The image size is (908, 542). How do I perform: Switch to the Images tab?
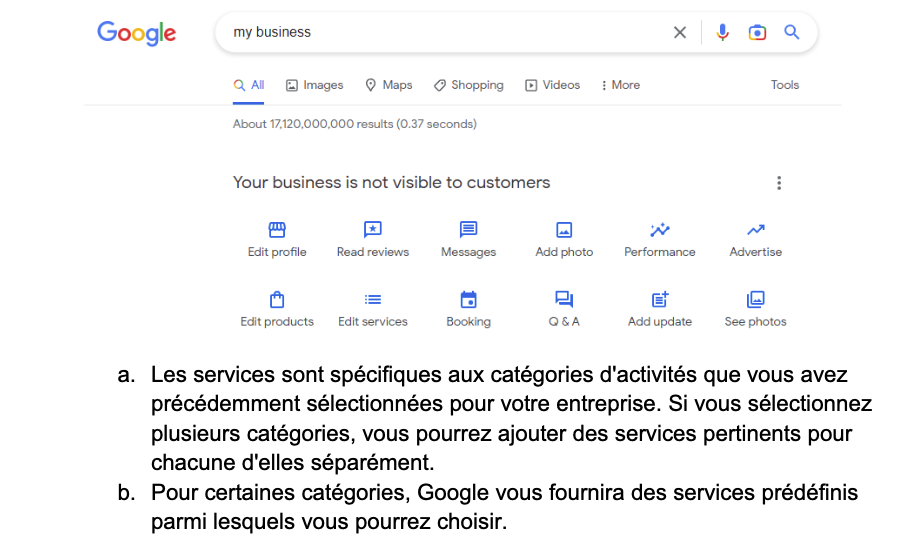[315, 85]
